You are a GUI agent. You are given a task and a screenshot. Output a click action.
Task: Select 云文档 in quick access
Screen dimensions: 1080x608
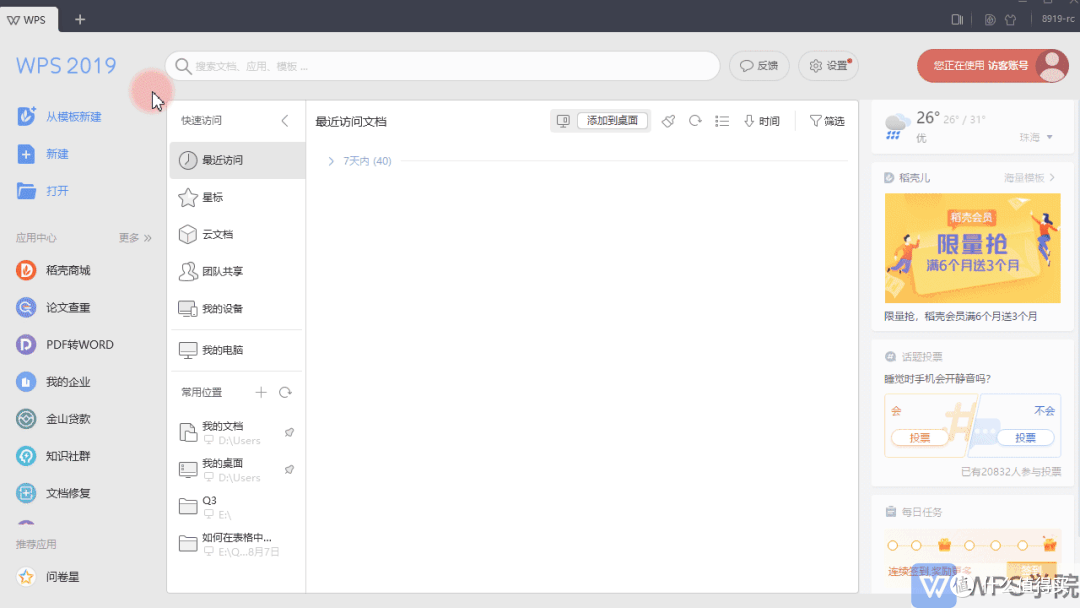(237, 235)
